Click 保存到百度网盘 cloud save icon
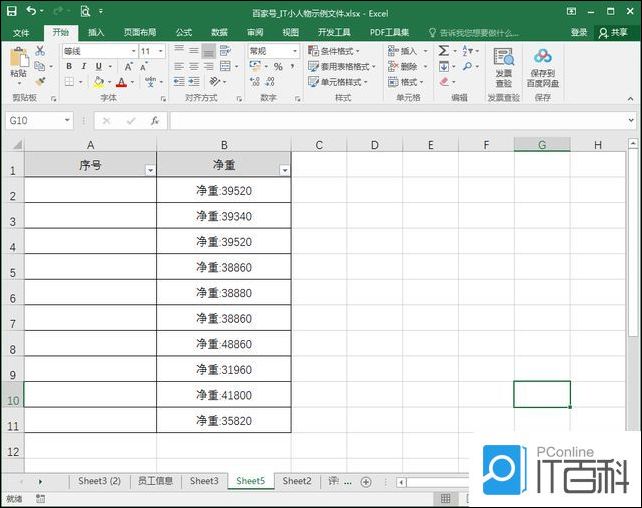The width and height of the screenshot is (642, 508). tap(543, 67)
